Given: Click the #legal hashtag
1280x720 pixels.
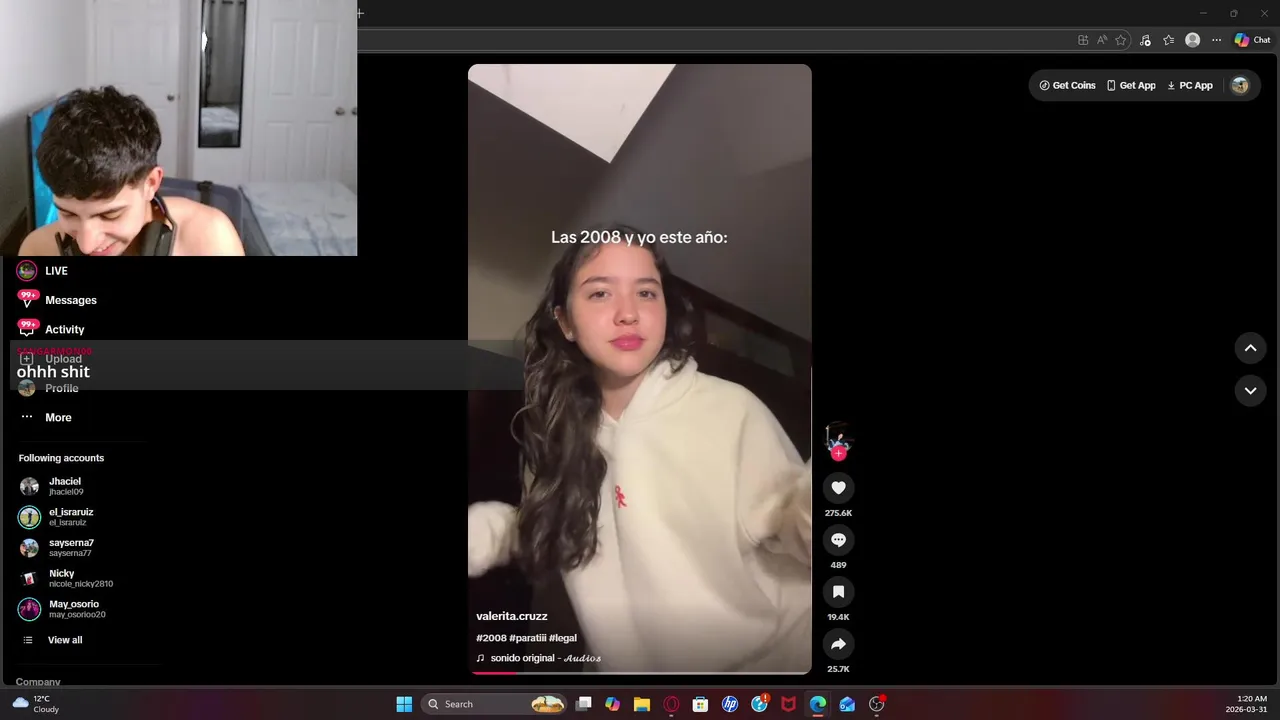Looking at the screenshot, I should click(563, 638).
